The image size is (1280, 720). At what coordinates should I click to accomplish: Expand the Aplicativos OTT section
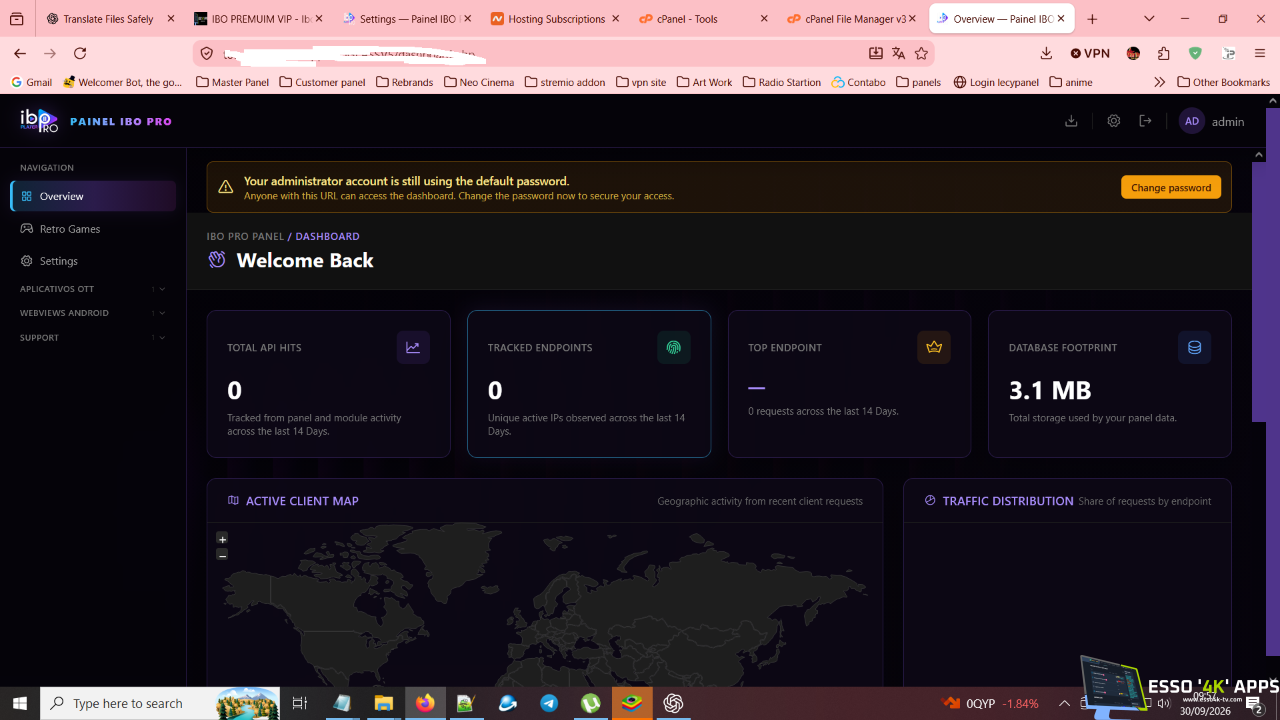coord(93,289)
